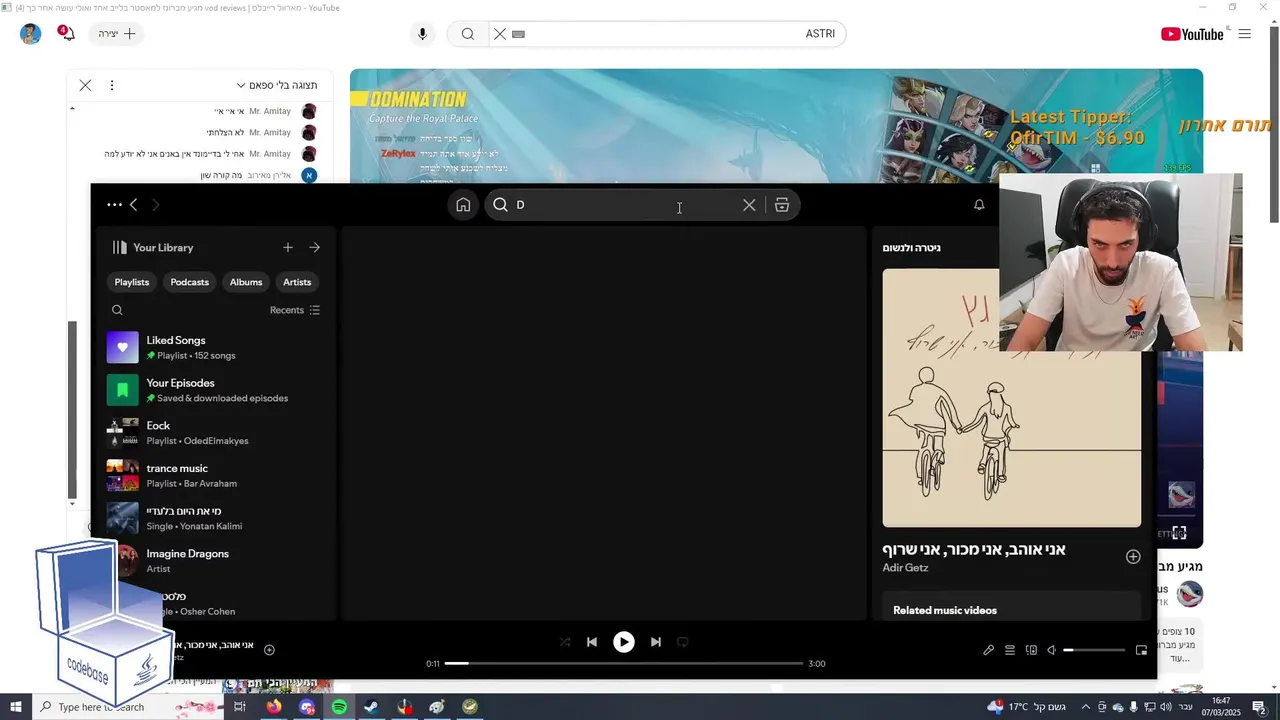
Task: Click the YouTube page vertical scrollbar
Action: [x=1273, y=125]
